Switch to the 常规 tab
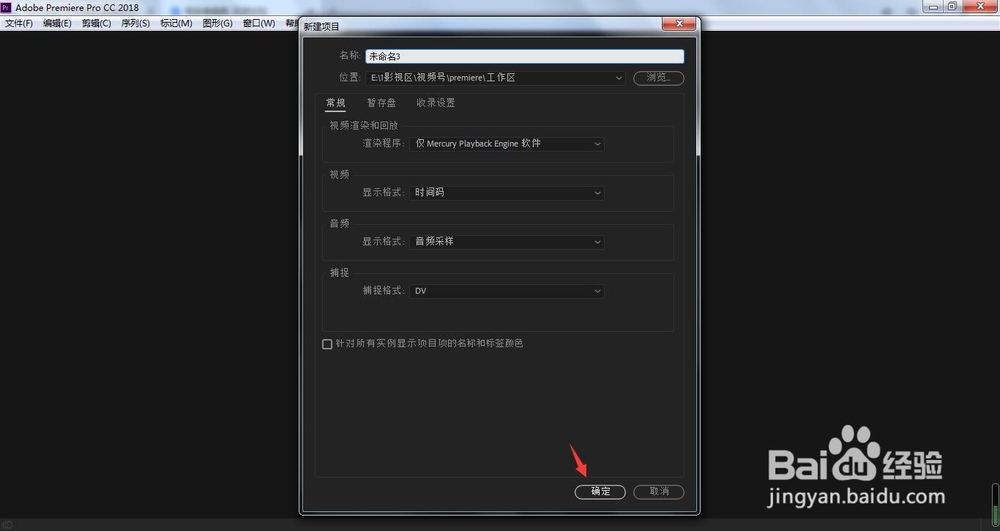This screenshot has width=1000, height=531. point(335,103)
